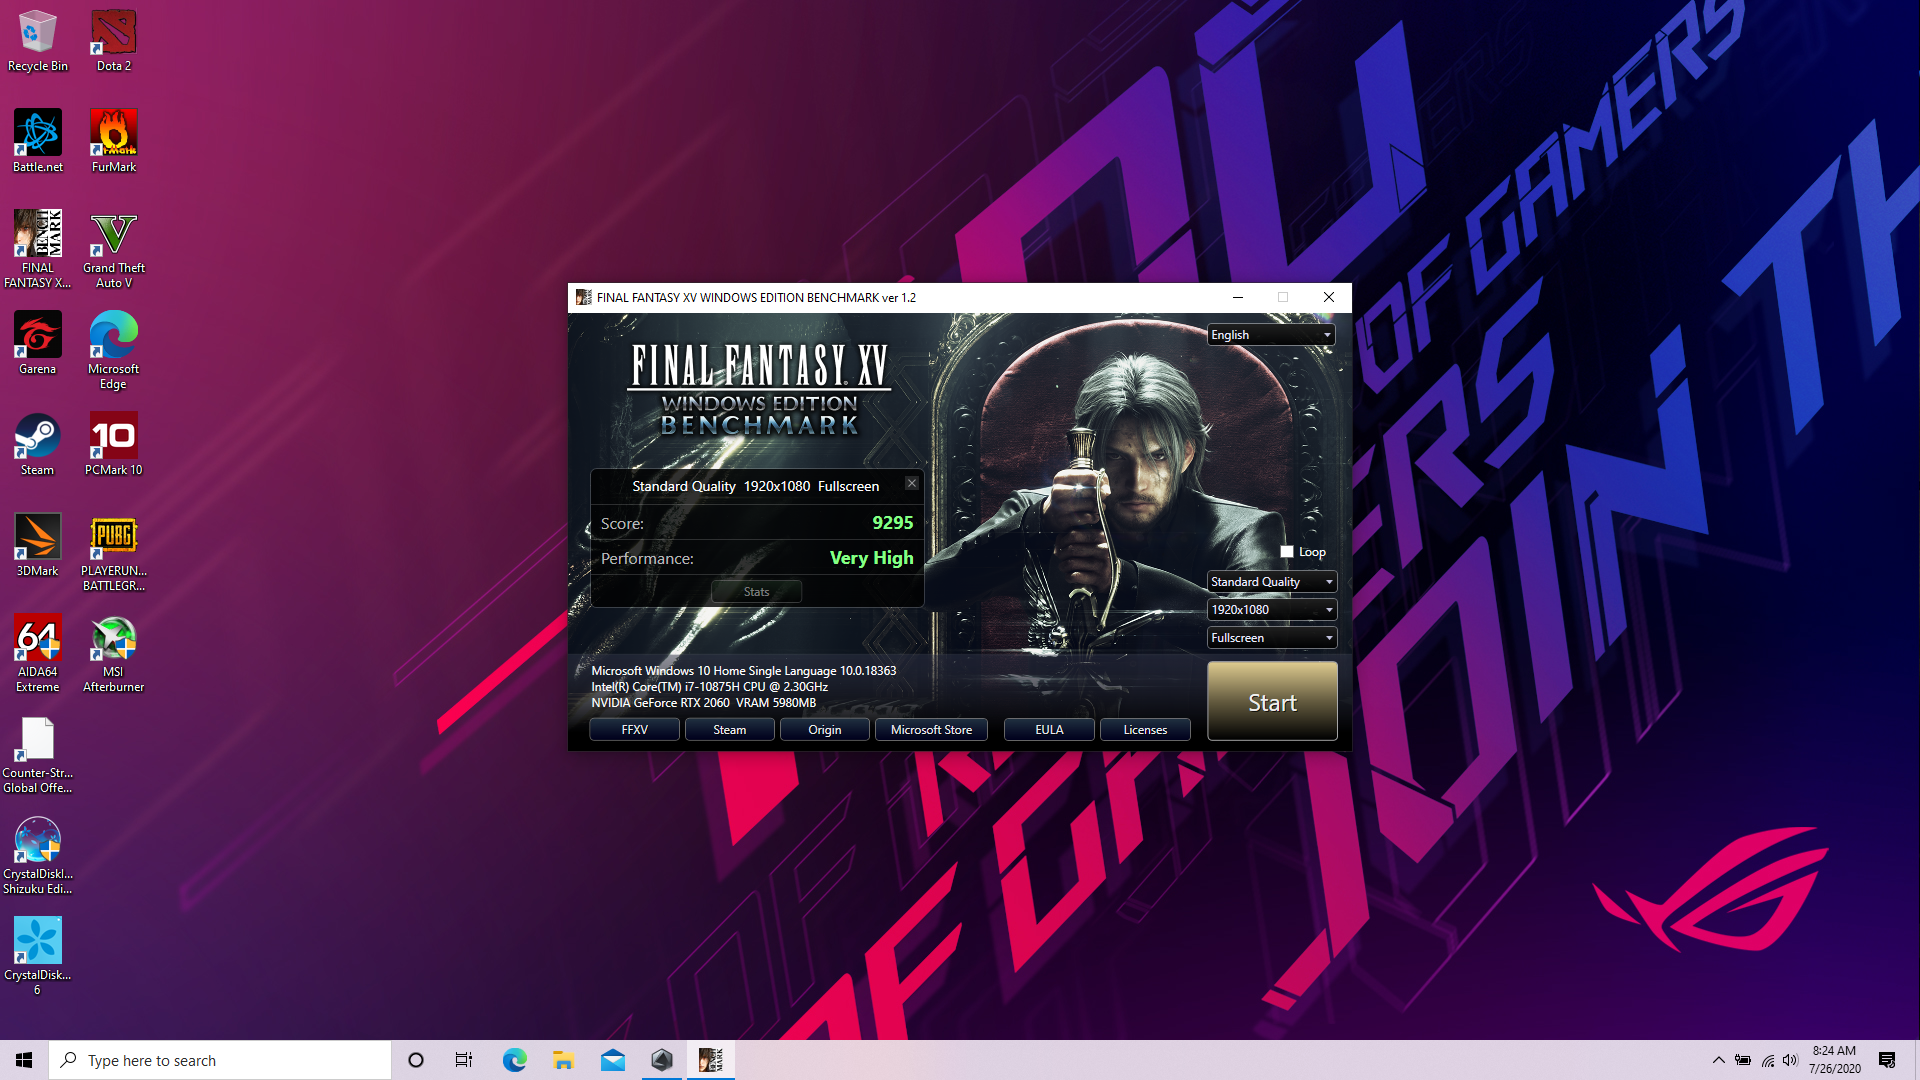Open the Mail app on the taskbar
This screenshot has height=1080, width=1920.
[x=612, y=1060]
